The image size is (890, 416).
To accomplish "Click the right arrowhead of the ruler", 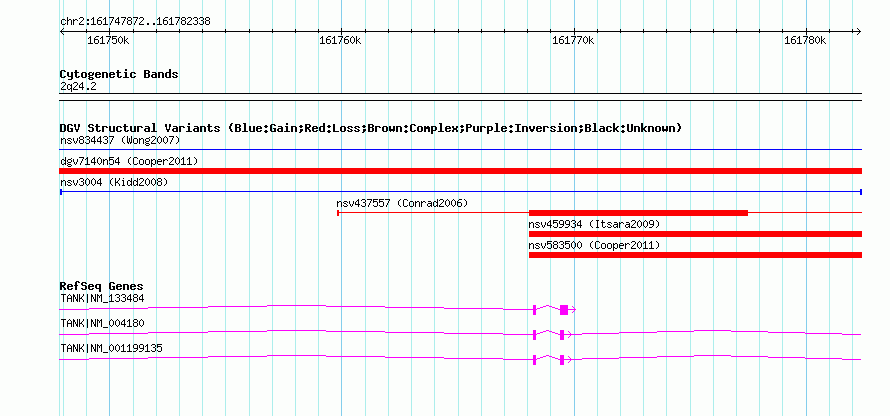I will point(859,31).
